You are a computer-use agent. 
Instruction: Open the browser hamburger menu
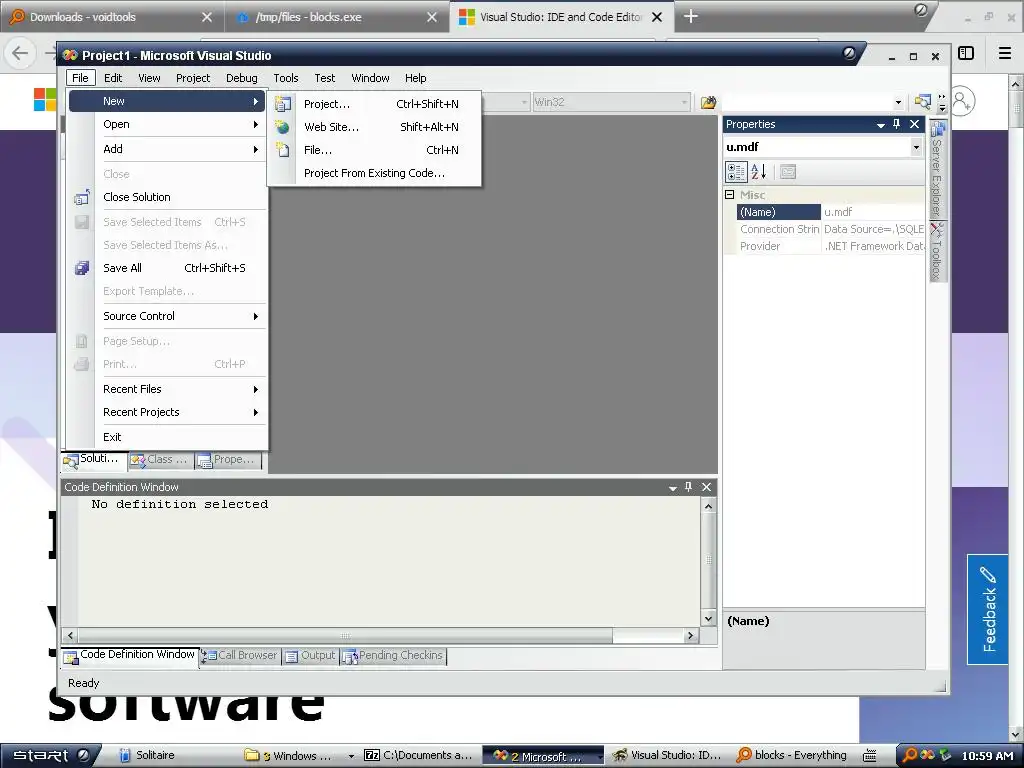pos(1005,54)
